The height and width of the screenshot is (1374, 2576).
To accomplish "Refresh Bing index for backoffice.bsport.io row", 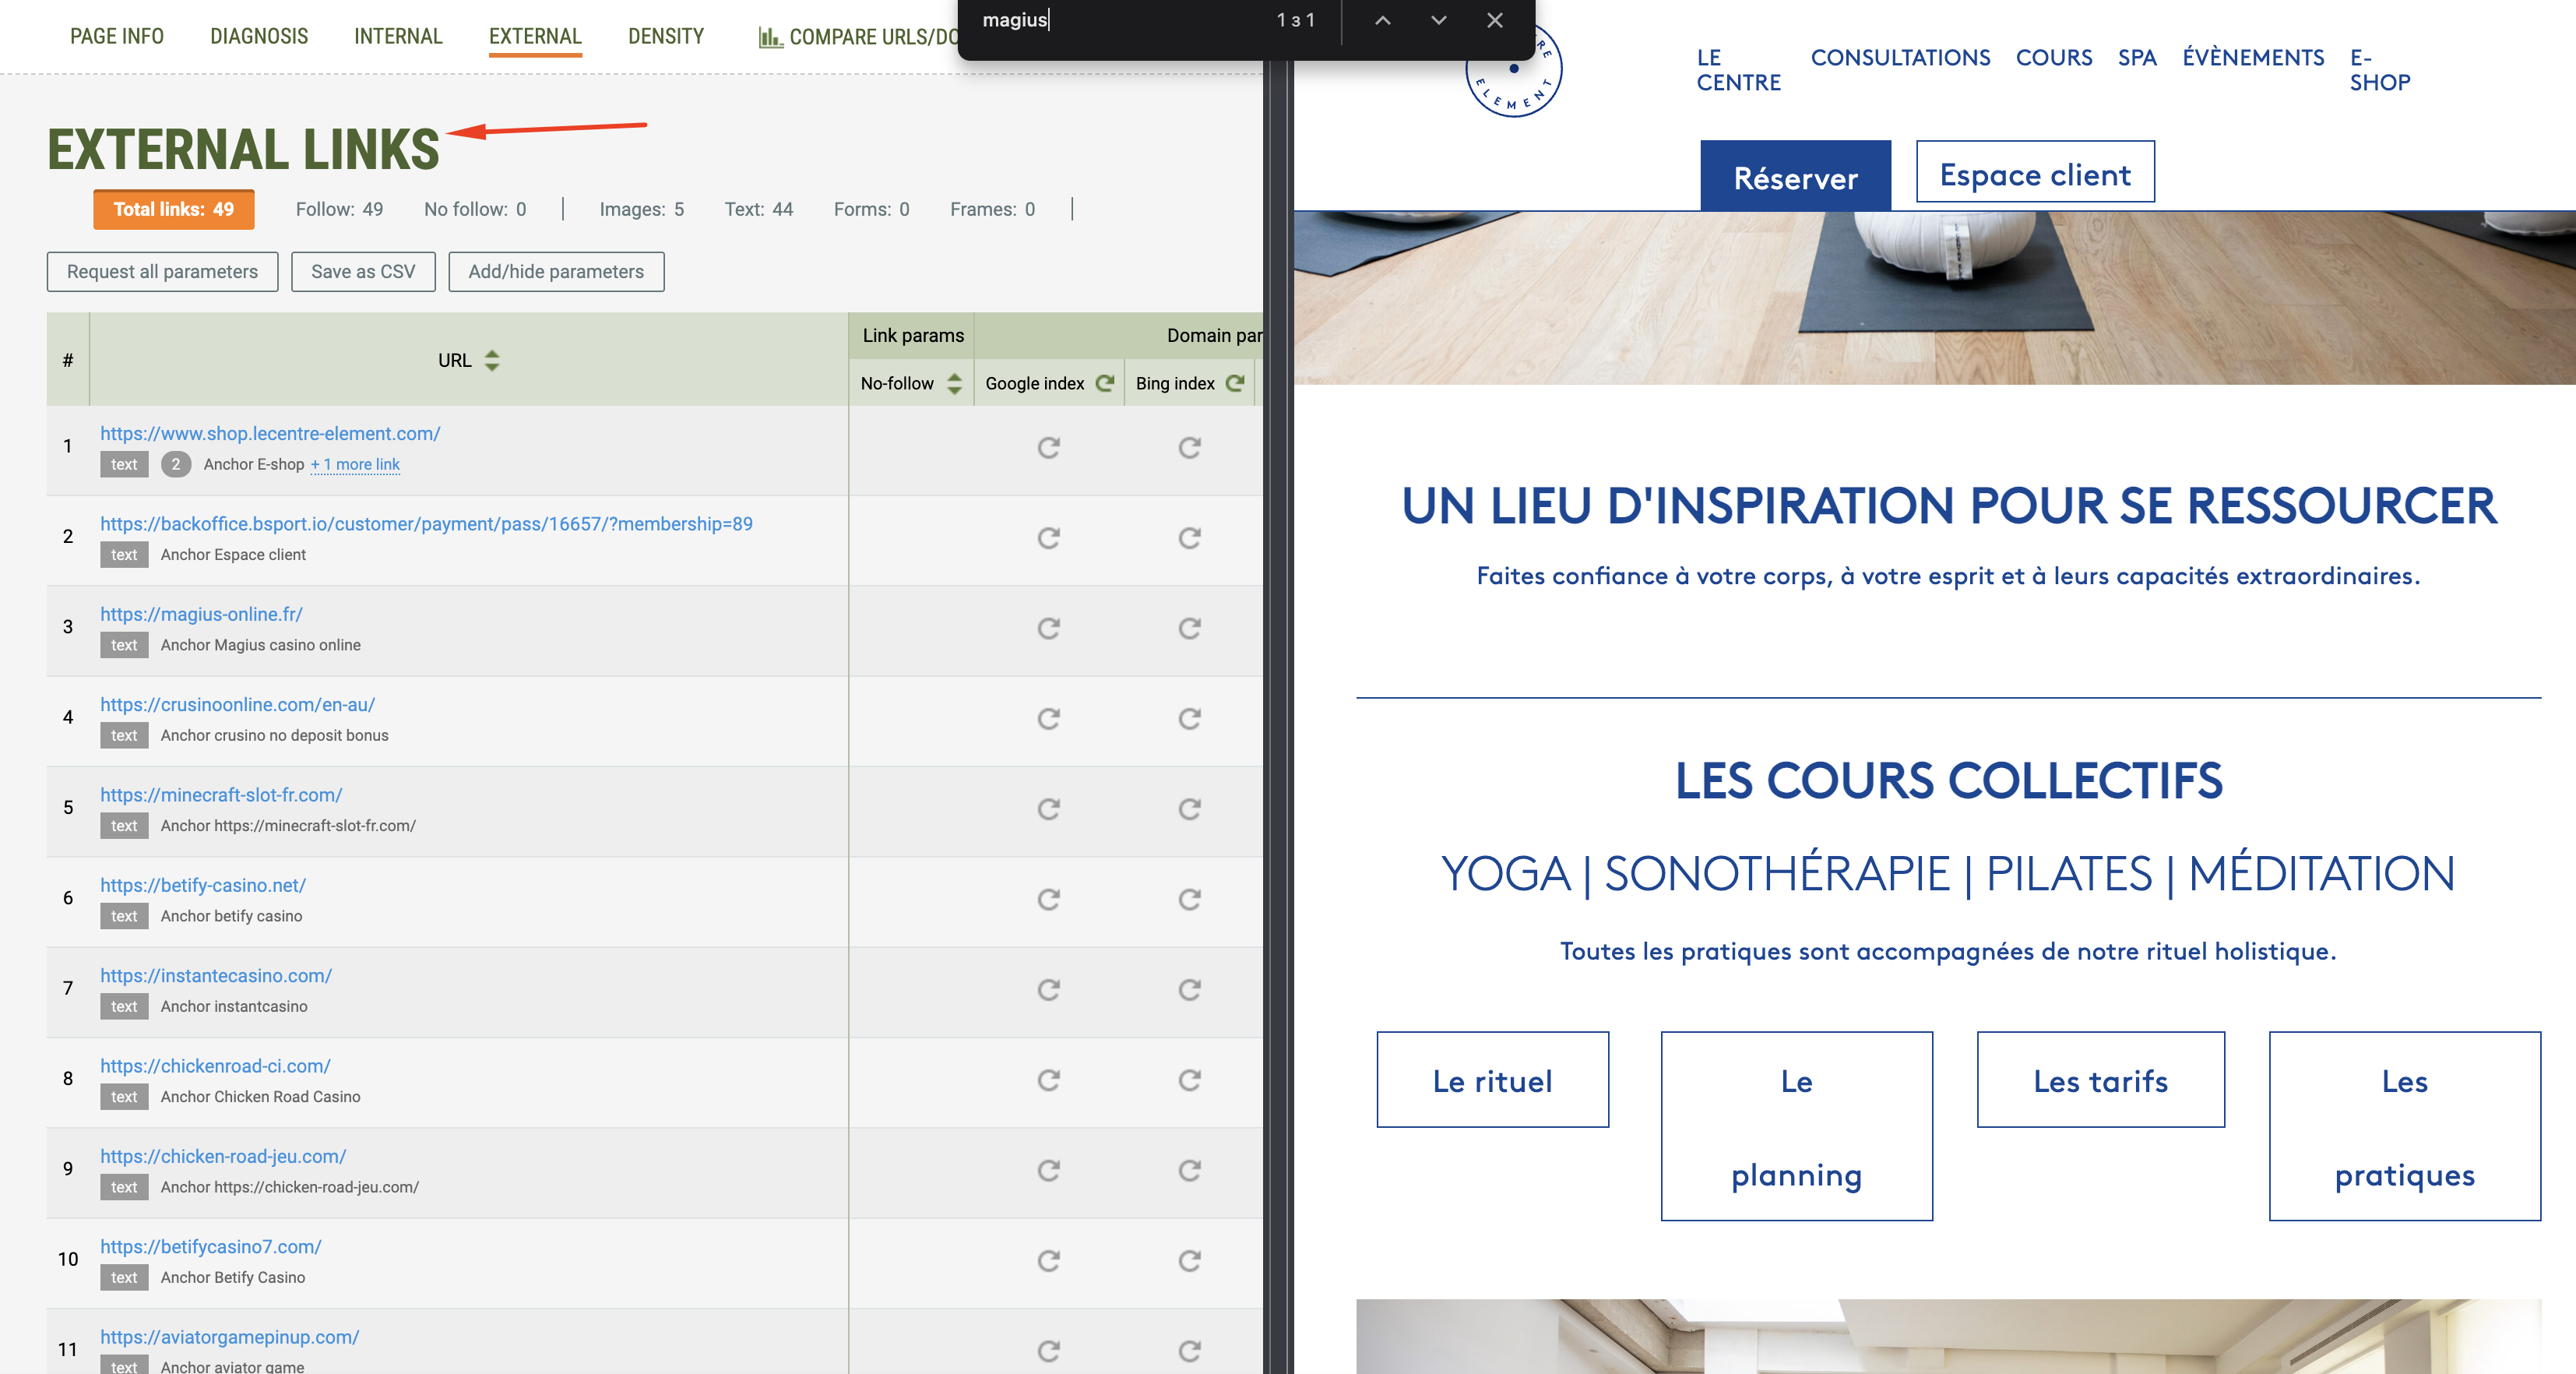I will [1189, 538].
